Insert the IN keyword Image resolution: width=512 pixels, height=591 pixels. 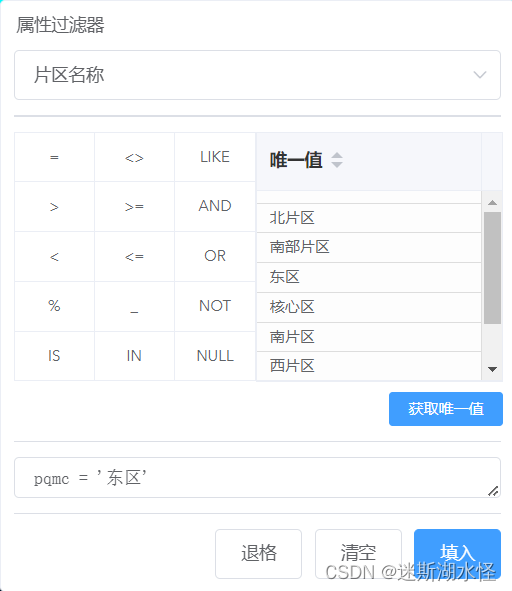[134, 356]
